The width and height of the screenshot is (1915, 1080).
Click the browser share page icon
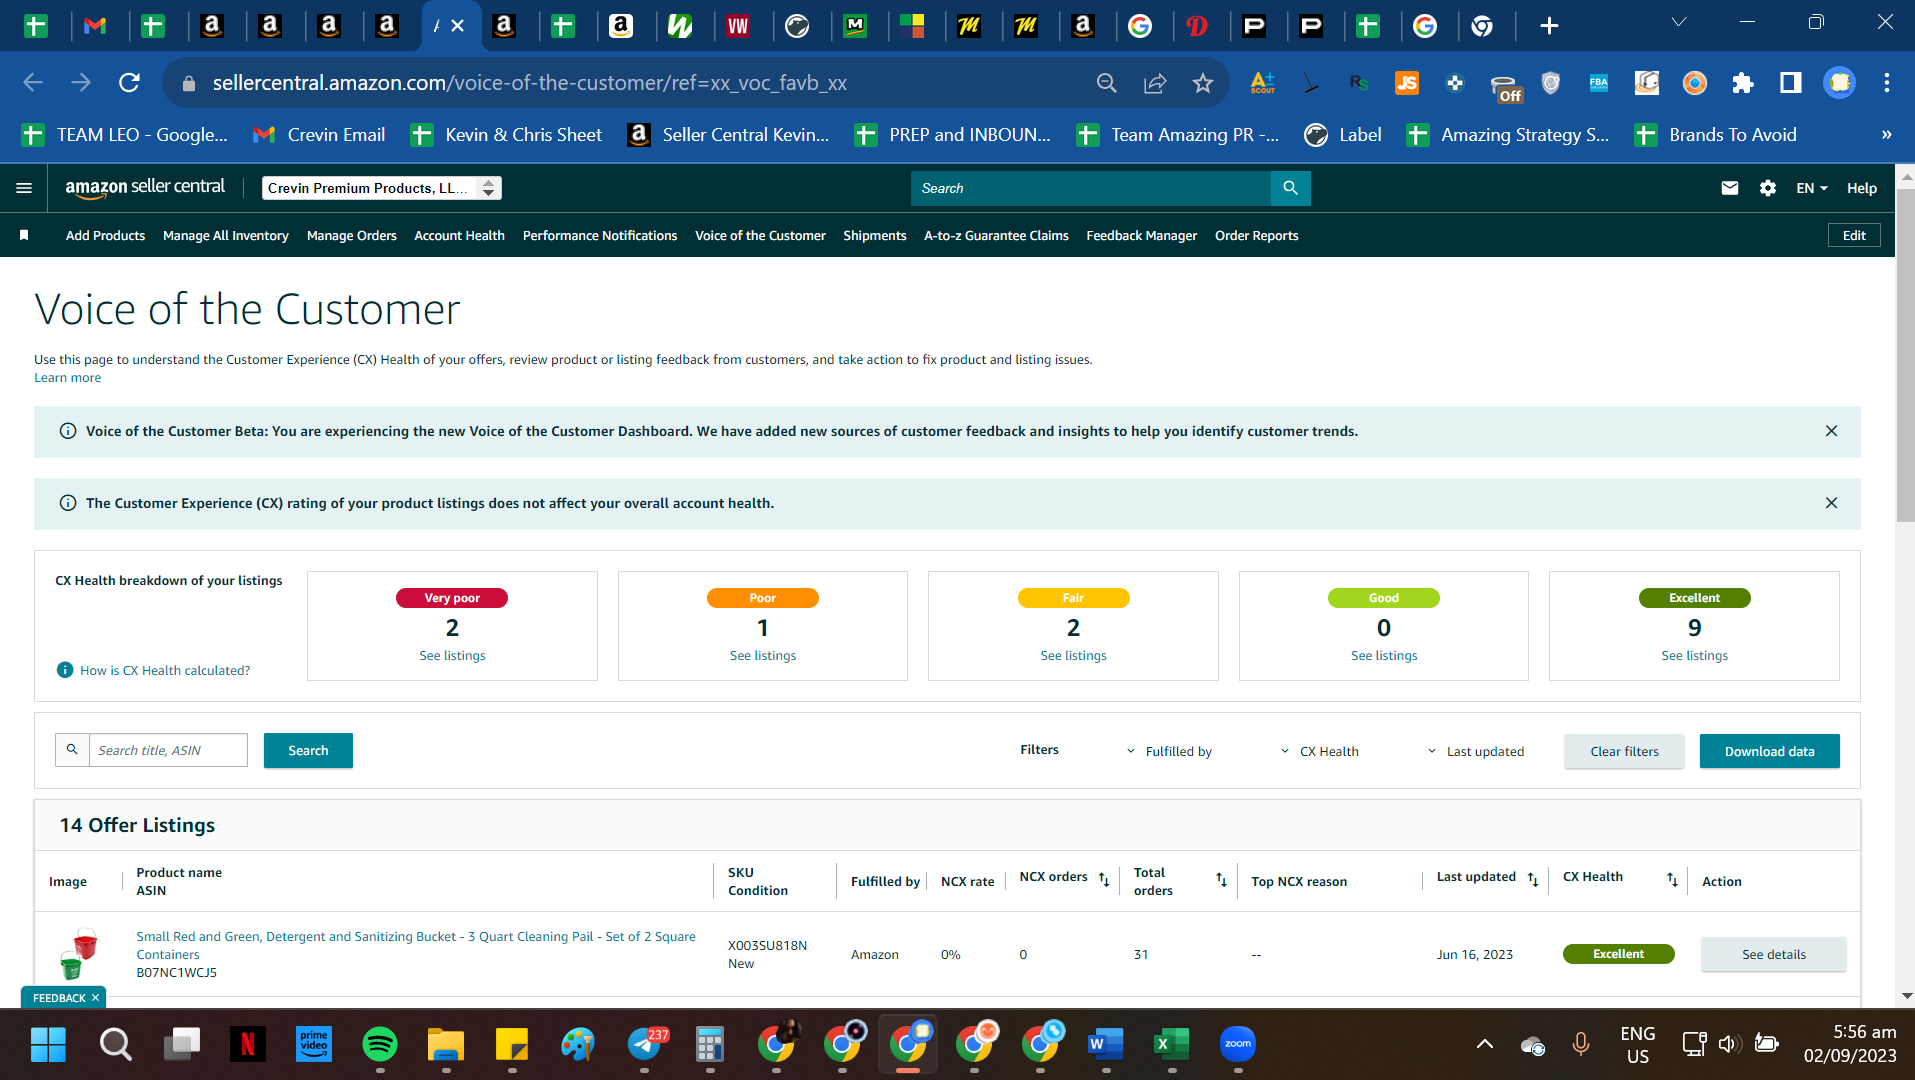tap(1155, 83)
